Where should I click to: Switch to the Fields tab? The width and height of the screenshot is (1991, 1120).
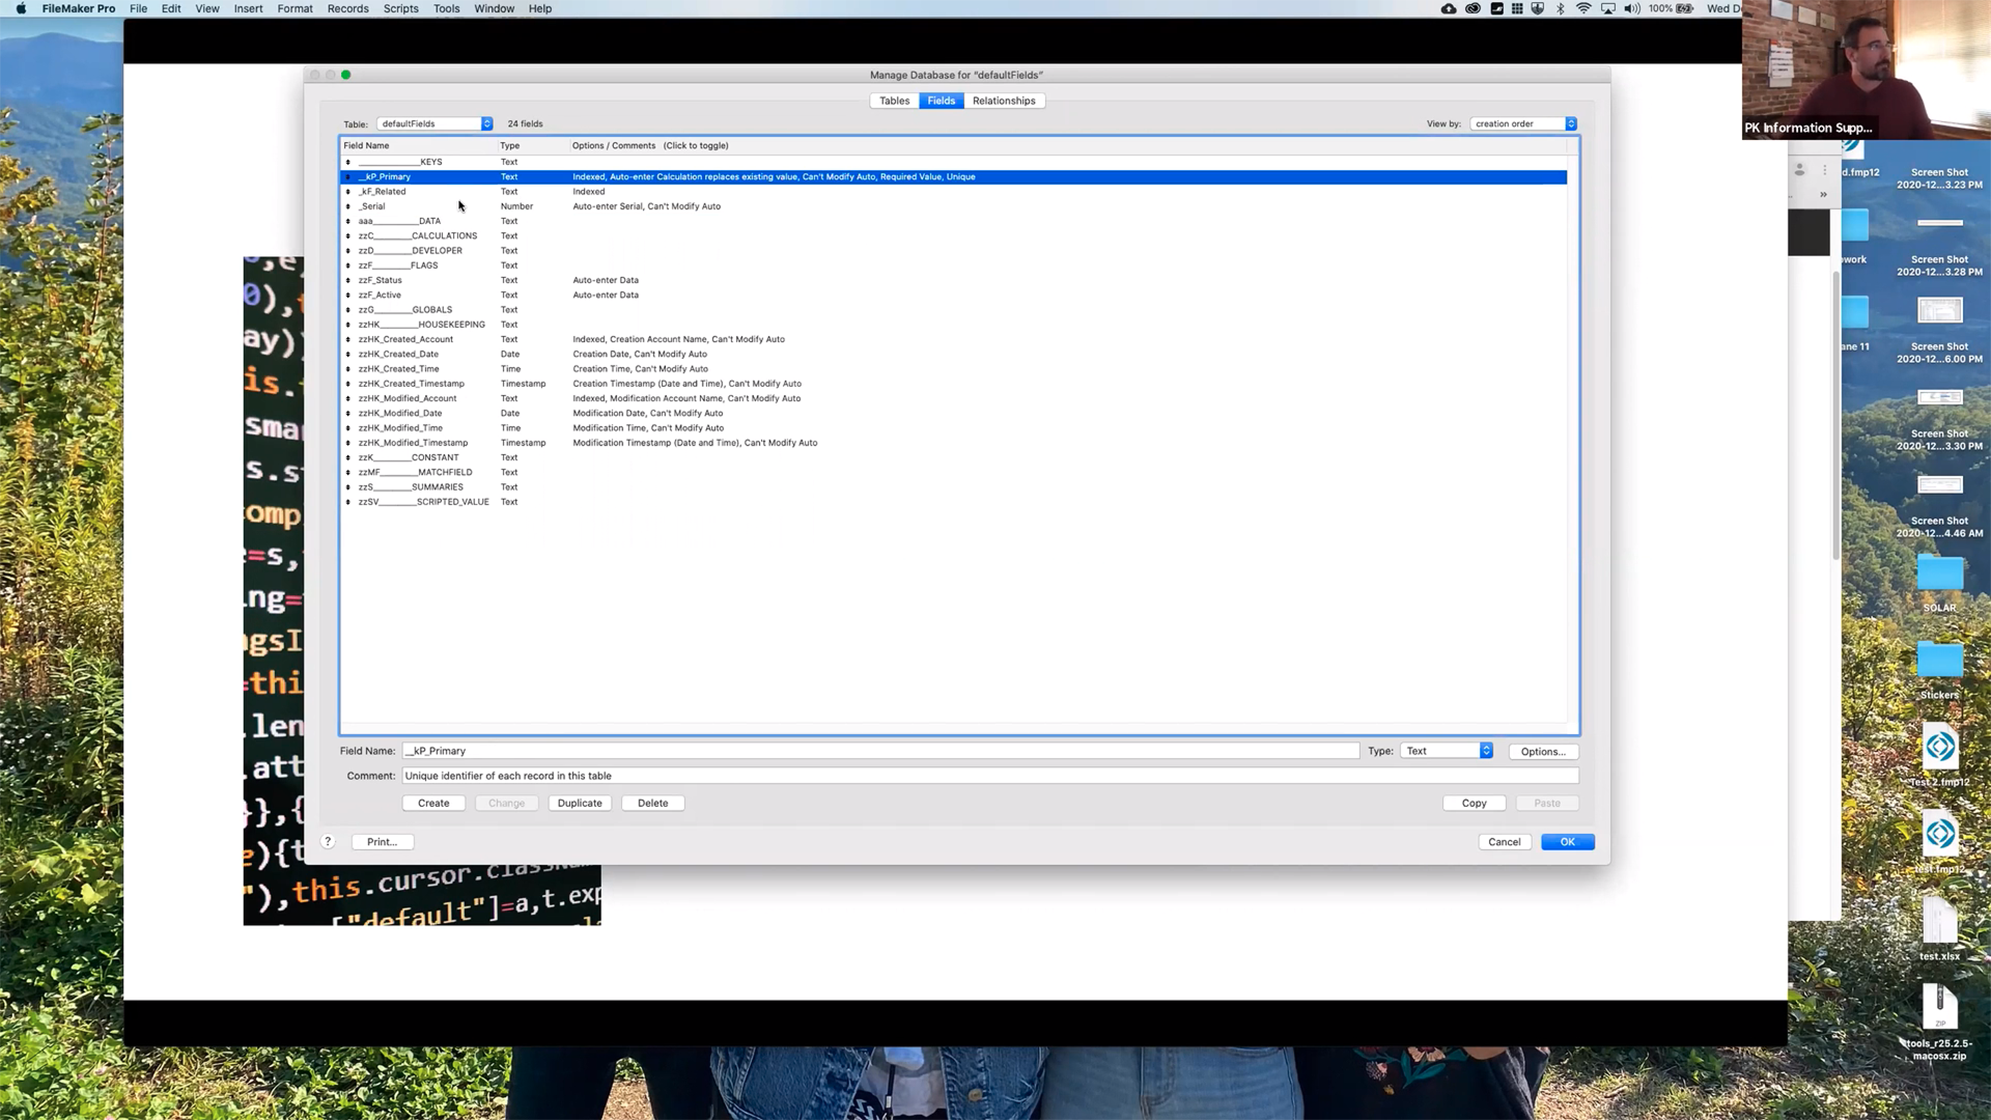point(941,101)
